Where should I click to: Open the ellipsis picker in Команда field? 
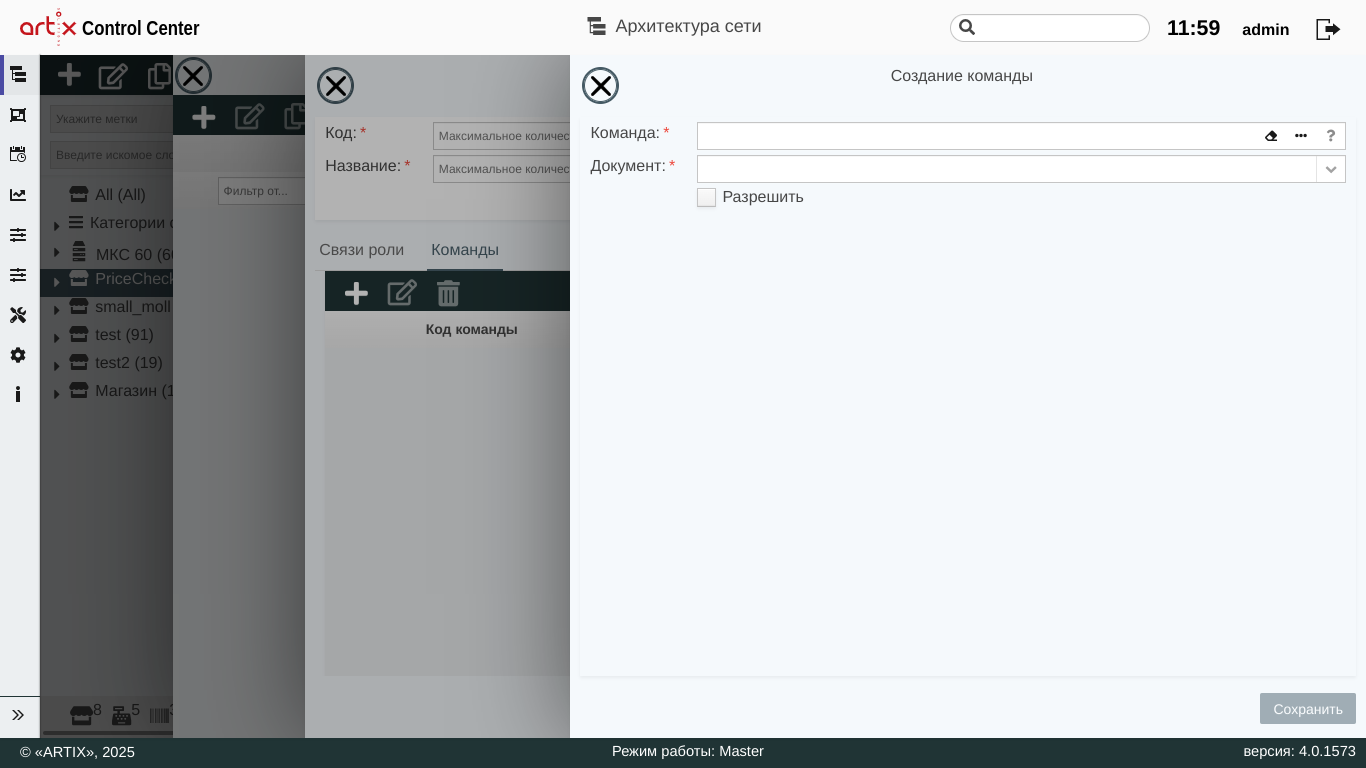1301,136
